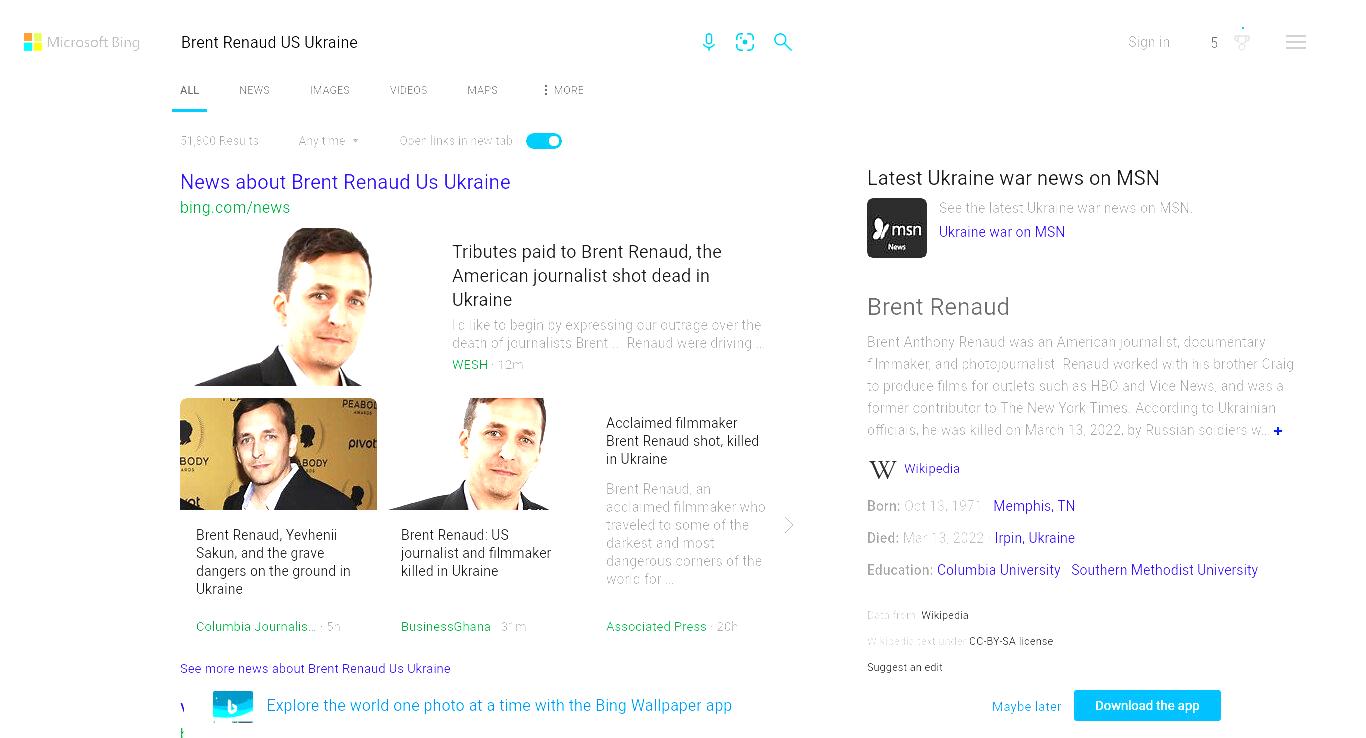The image size is (1366, 738).
Task: Expand Brent Renaud description plus icon
Action: [x=1278, y=431]
